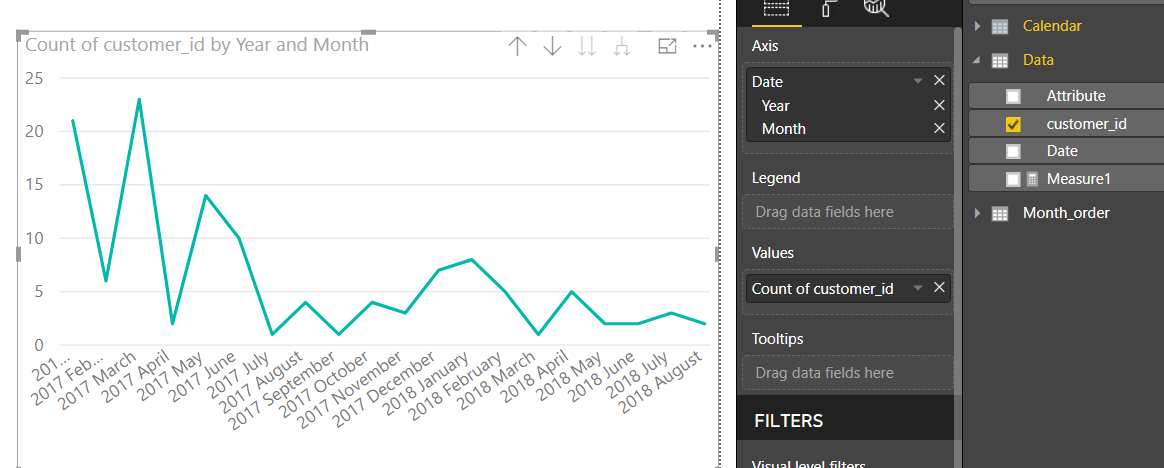
Task: Enable Drill Down mode arrow icon
Action: point(552,47)
